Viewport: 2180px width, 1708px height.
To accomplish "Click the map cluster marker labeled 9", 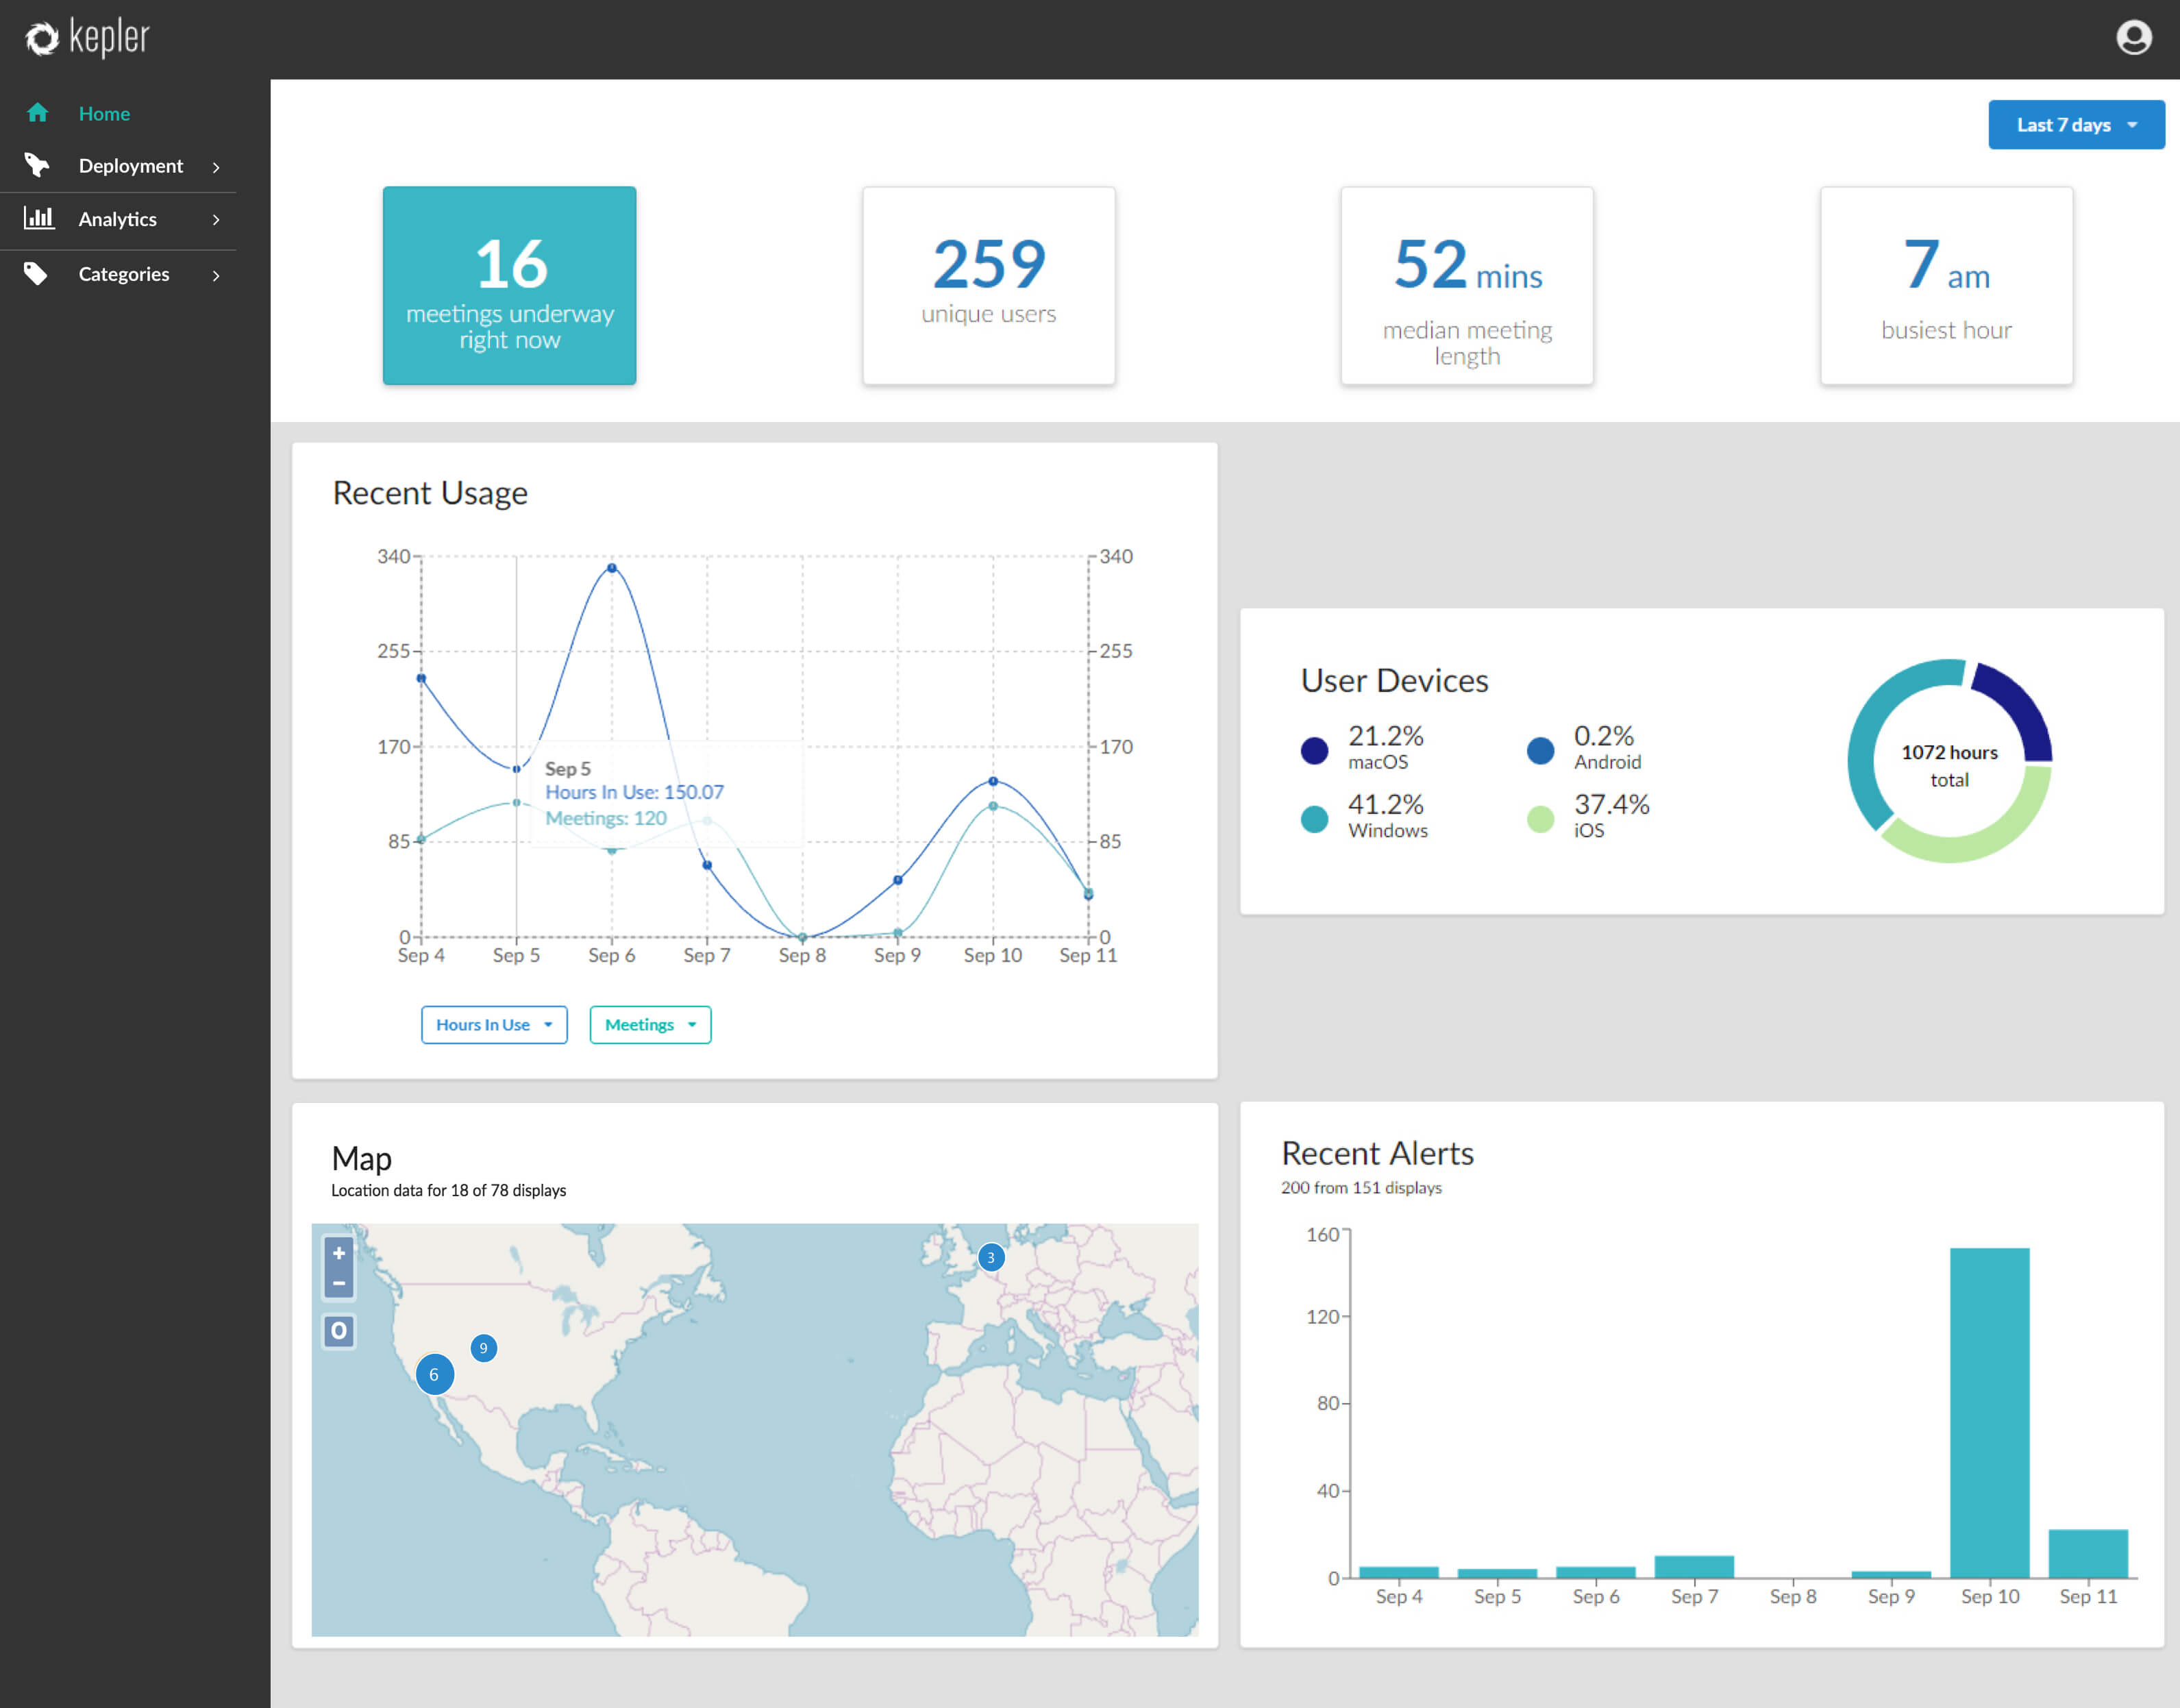I will pos(483,1348).
